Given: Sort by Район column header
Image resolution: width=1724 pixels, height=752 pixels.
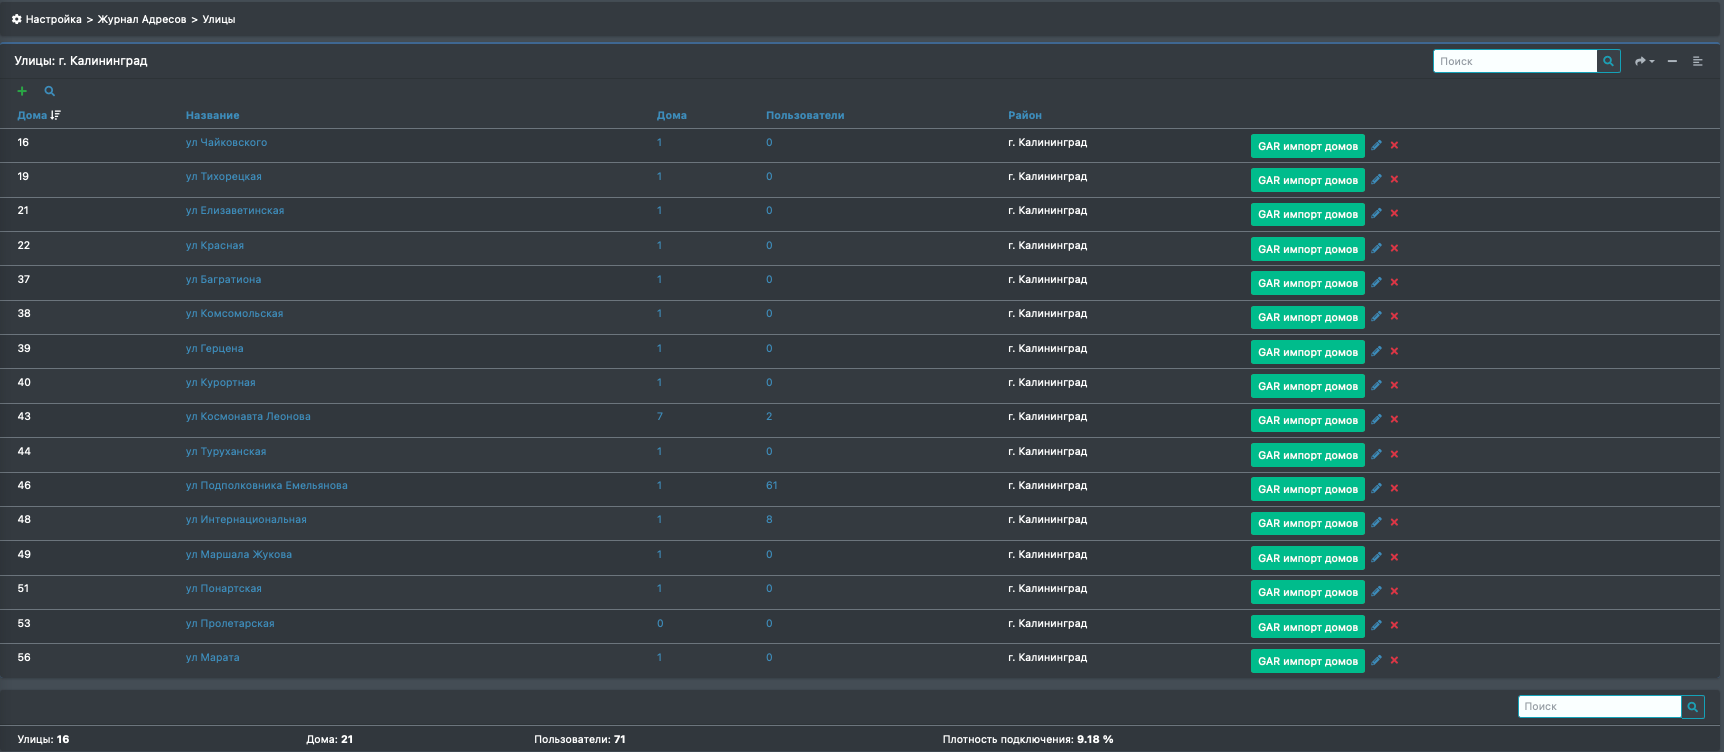Looking at the screenshot, I should point(1025,115).
